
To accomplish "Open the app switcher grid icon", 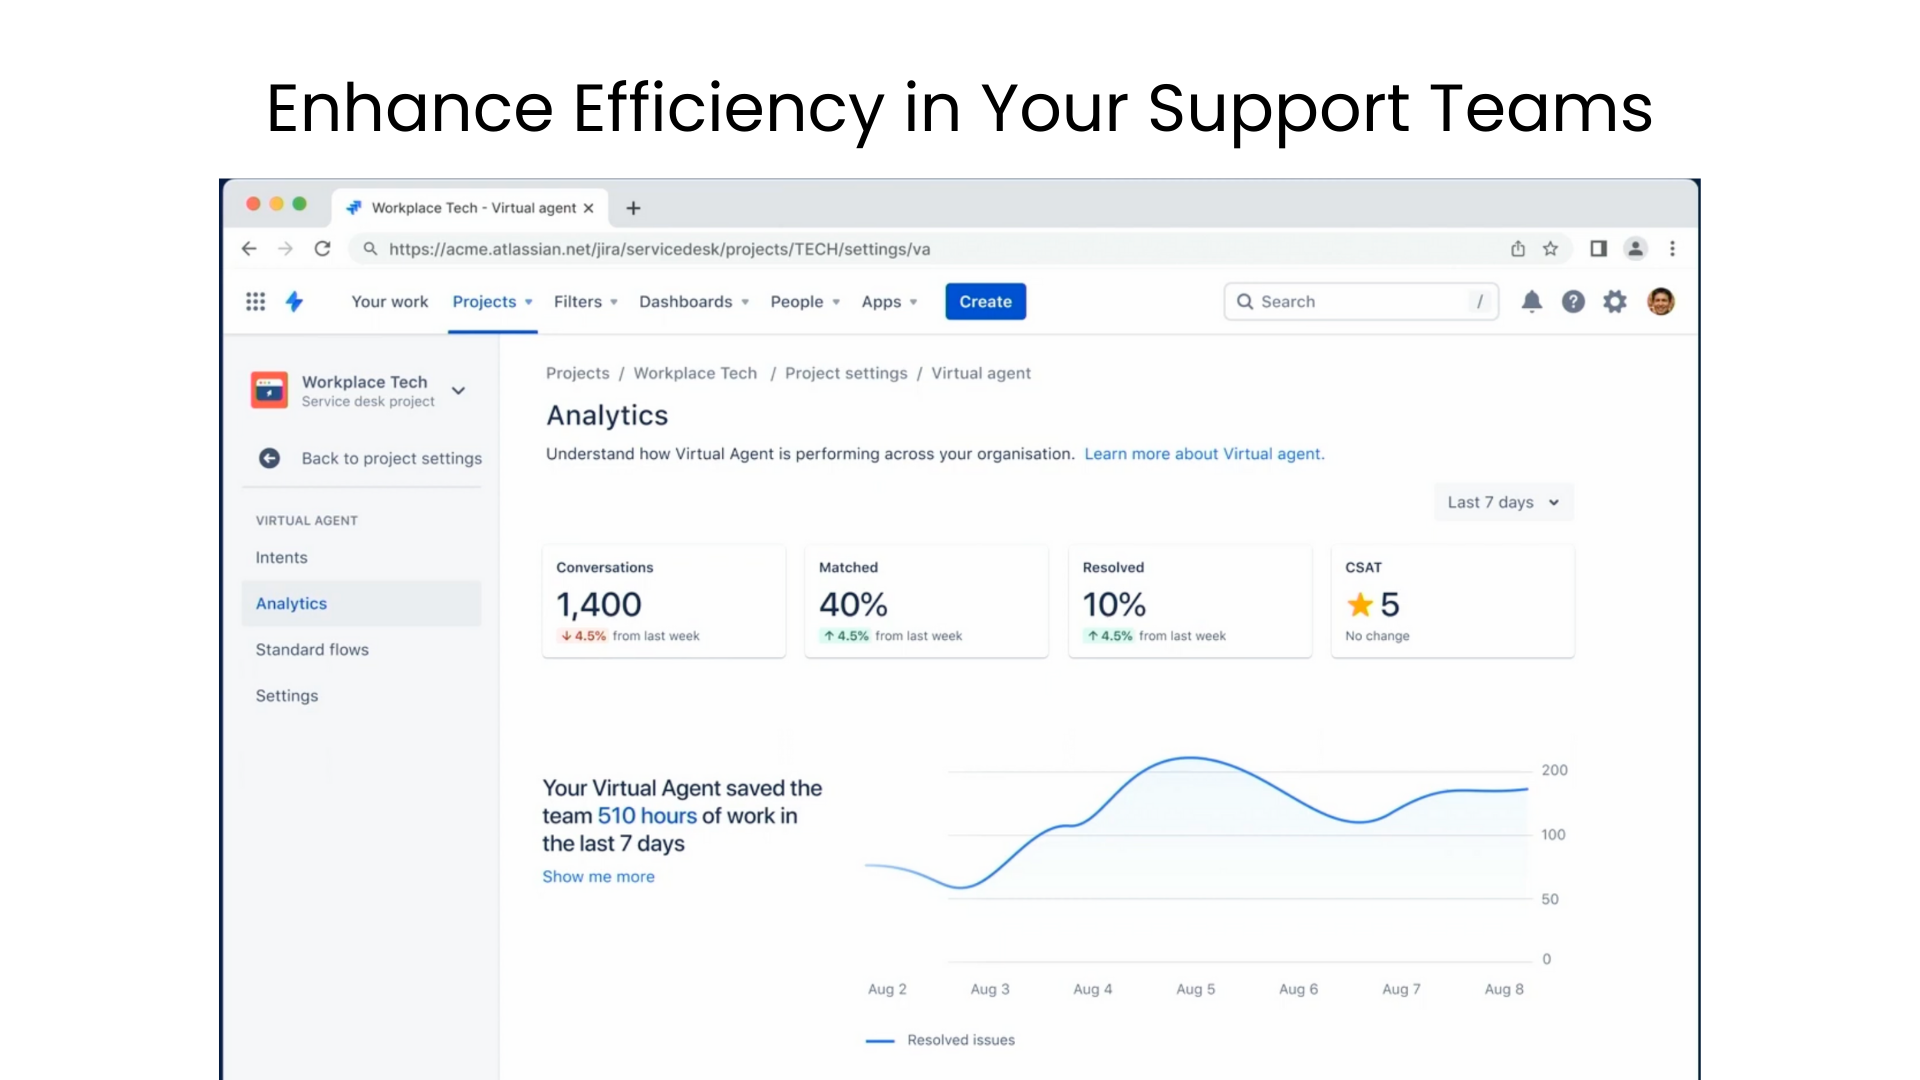I will [256, 301].
